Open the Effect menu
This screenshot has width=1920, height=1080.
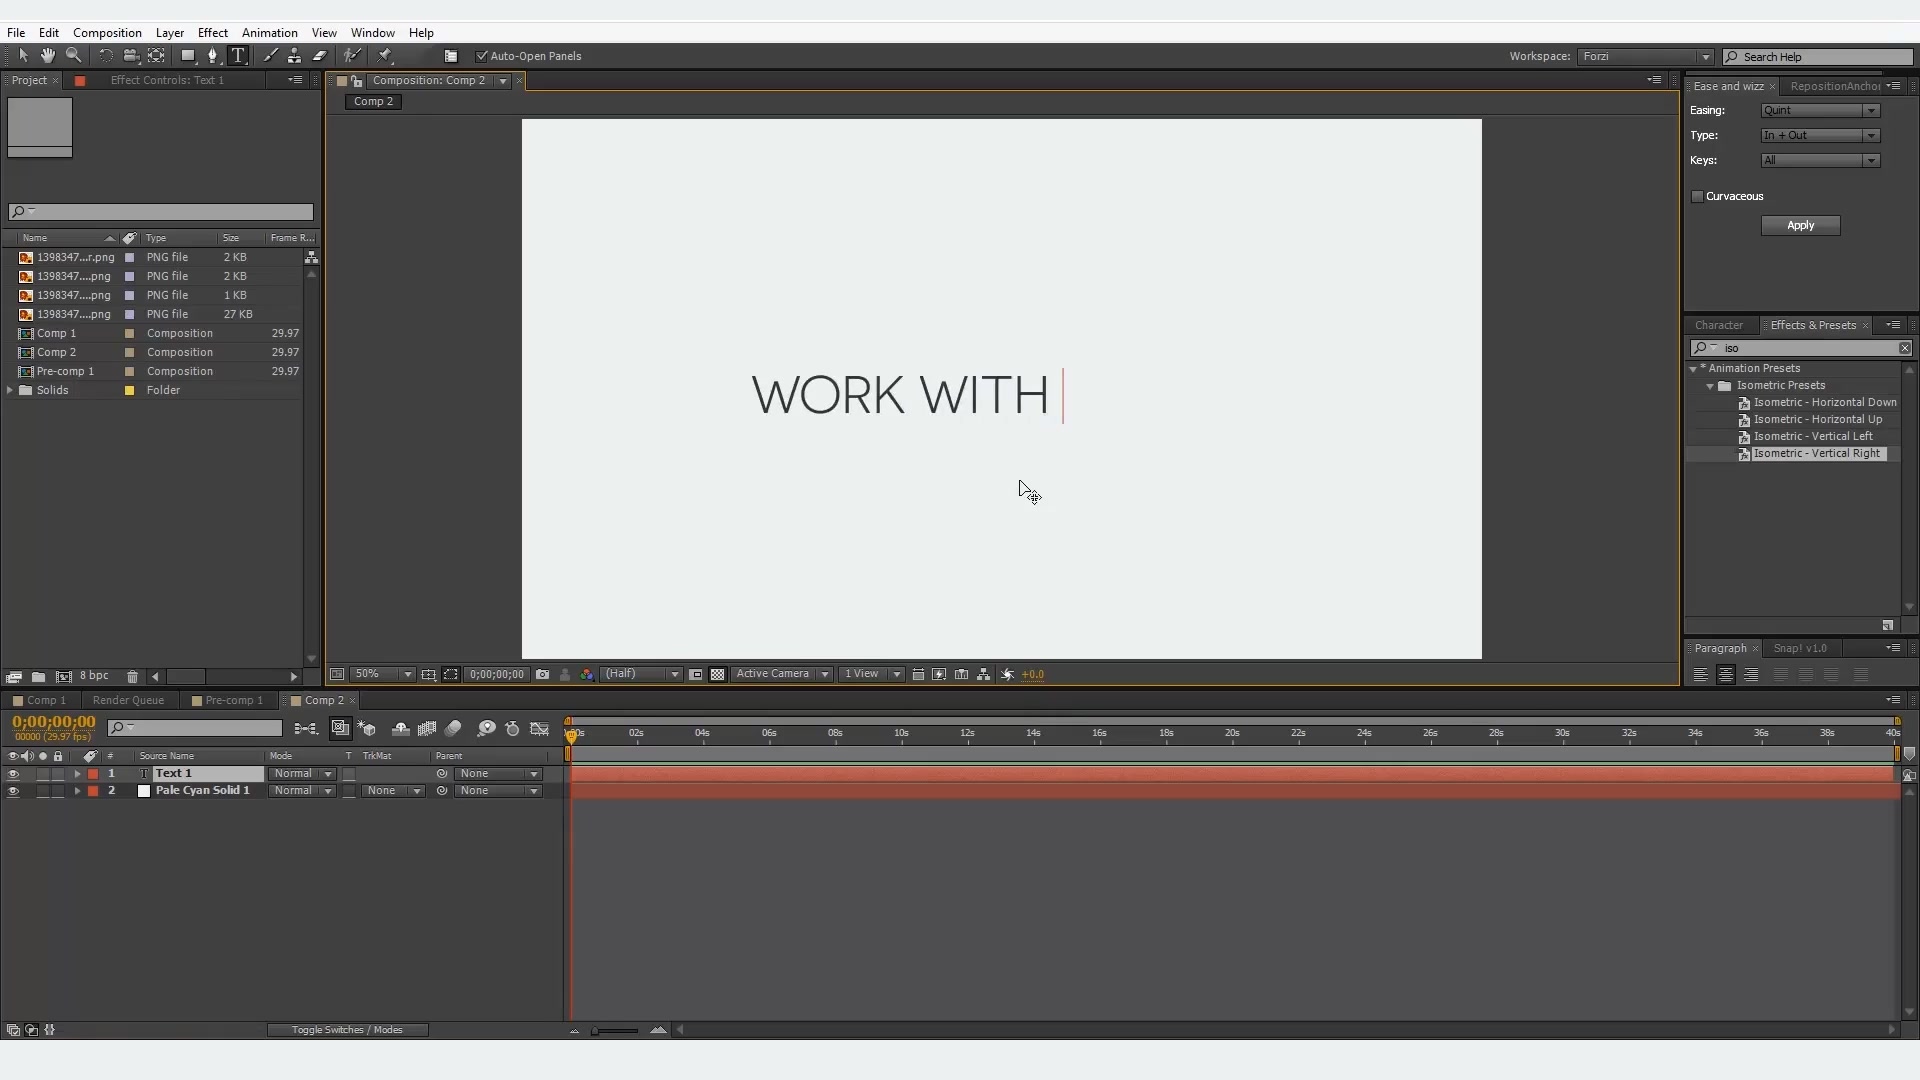pyautogui.click(x=212, y=33)
